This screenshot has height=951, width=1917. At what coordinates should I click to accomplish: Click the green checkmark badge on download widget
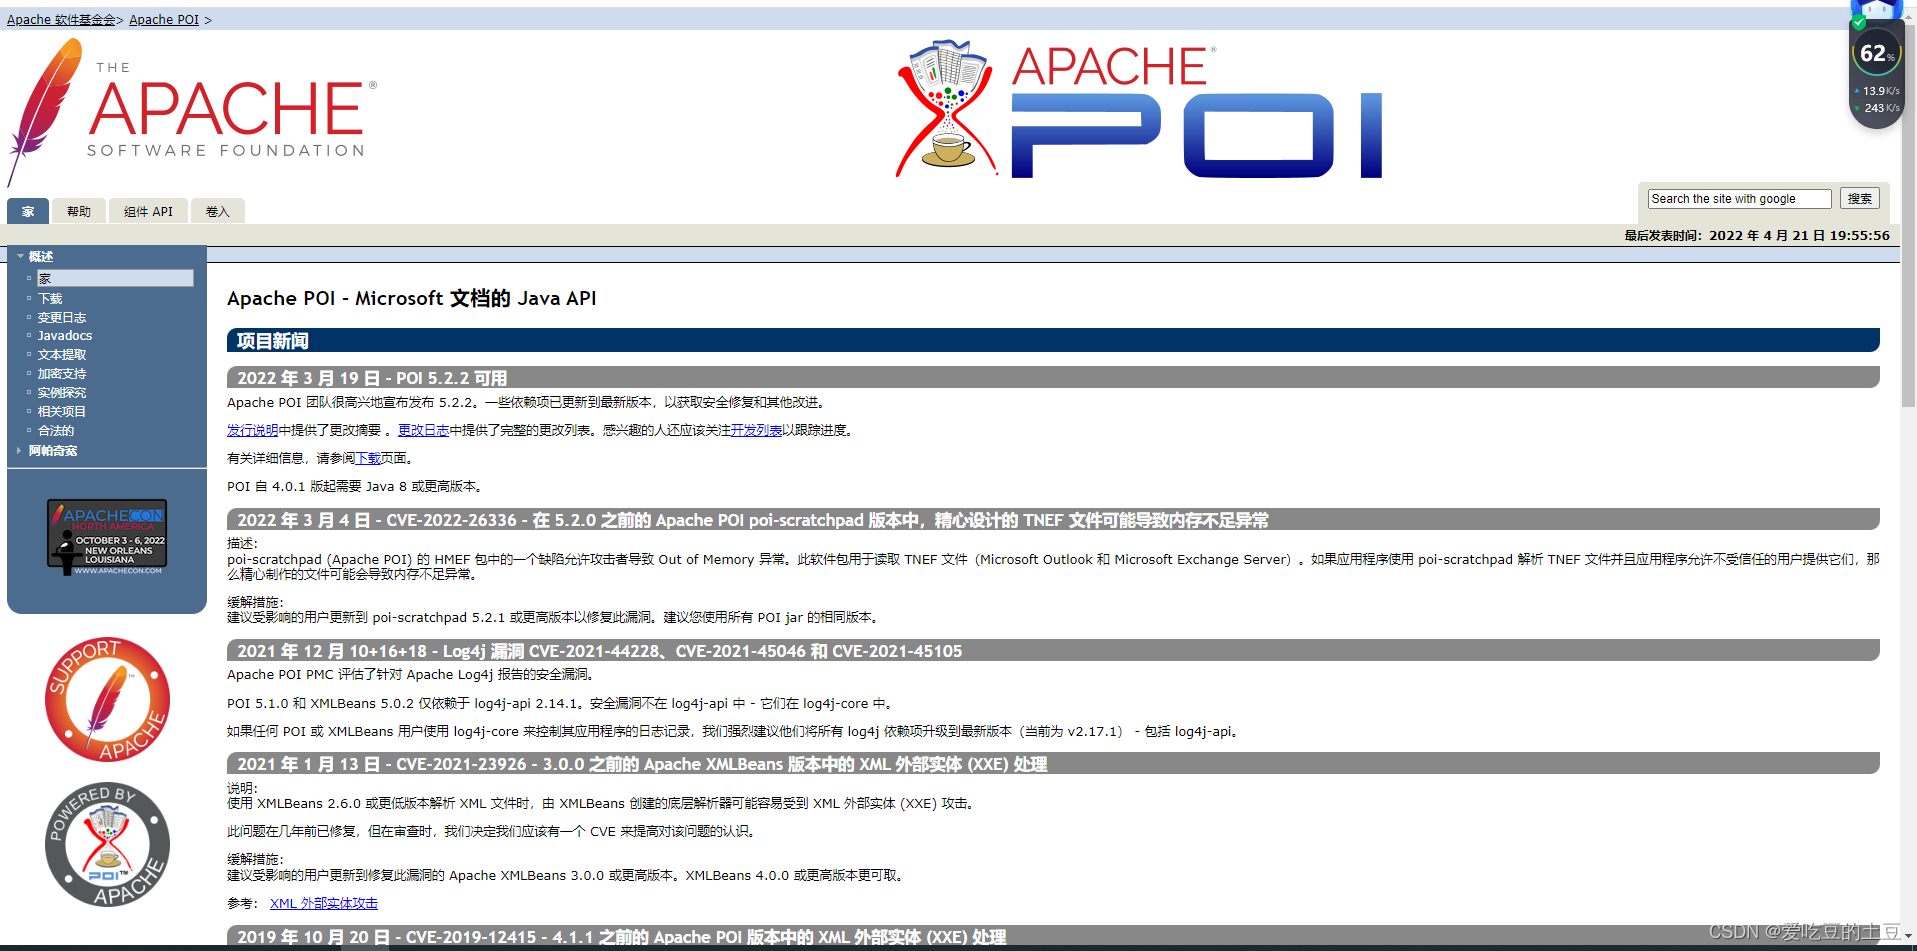click(x=1858, y=21)
